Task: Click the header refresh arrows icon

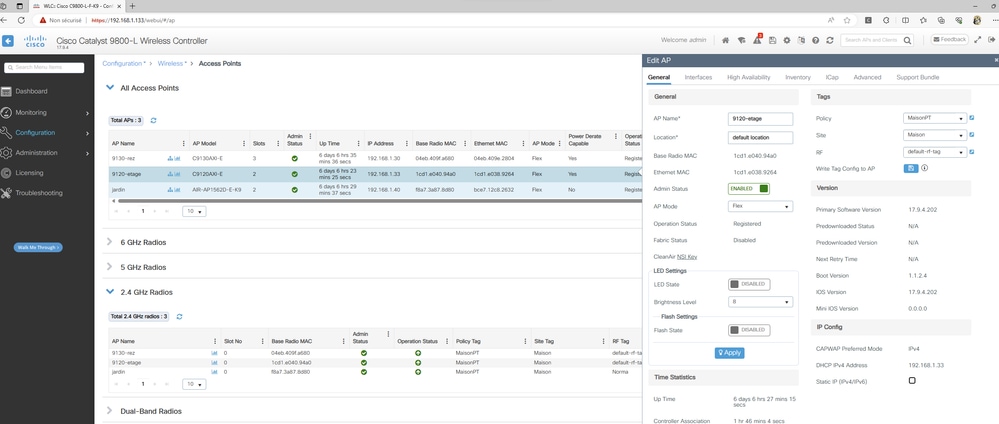Action: [830, 40]
